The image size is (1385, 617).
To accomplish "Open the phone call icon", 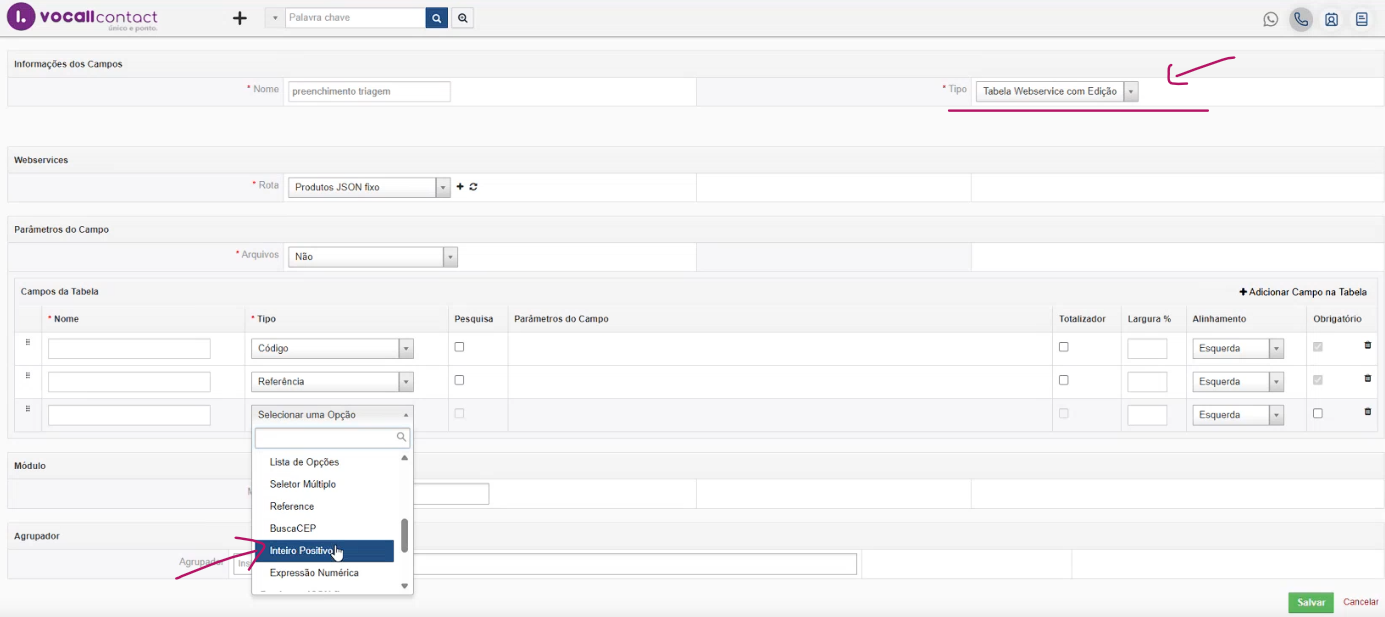I will (1300, 19).
